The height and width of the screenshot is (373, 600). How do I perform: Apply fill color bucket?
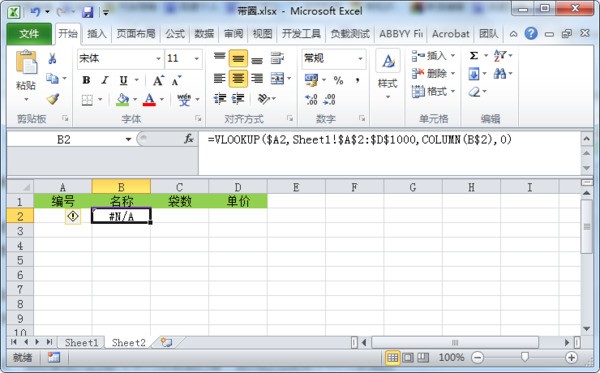click(x=123, y=99)
